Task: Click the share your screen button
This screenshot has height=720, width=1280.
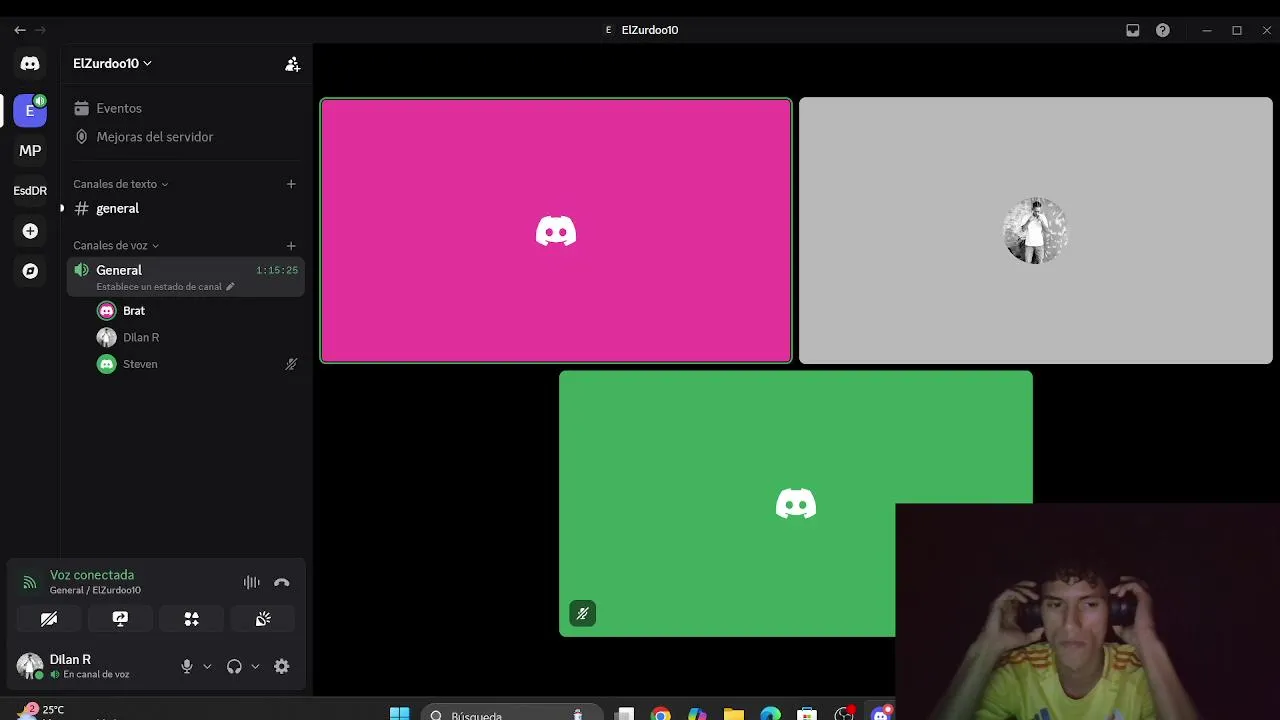Action: tap(120, 619)
